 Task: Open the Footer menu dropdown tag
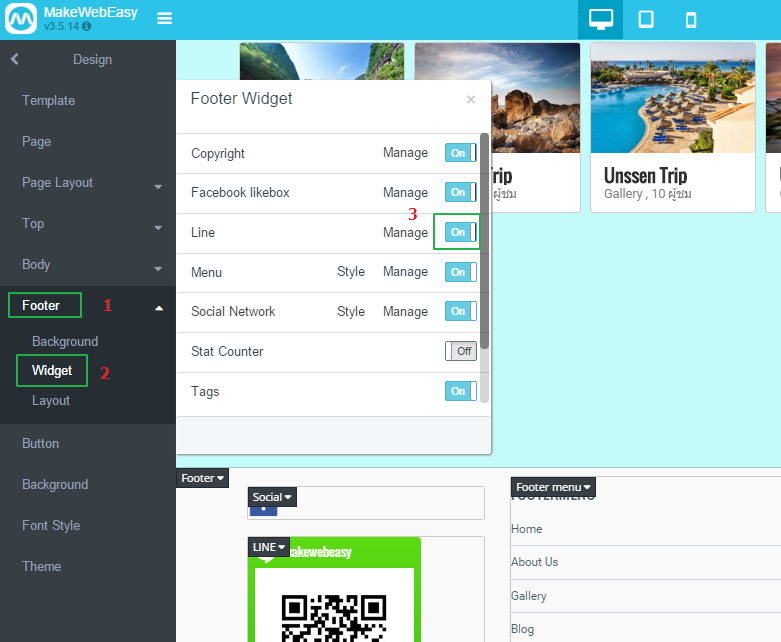(553, 487)
